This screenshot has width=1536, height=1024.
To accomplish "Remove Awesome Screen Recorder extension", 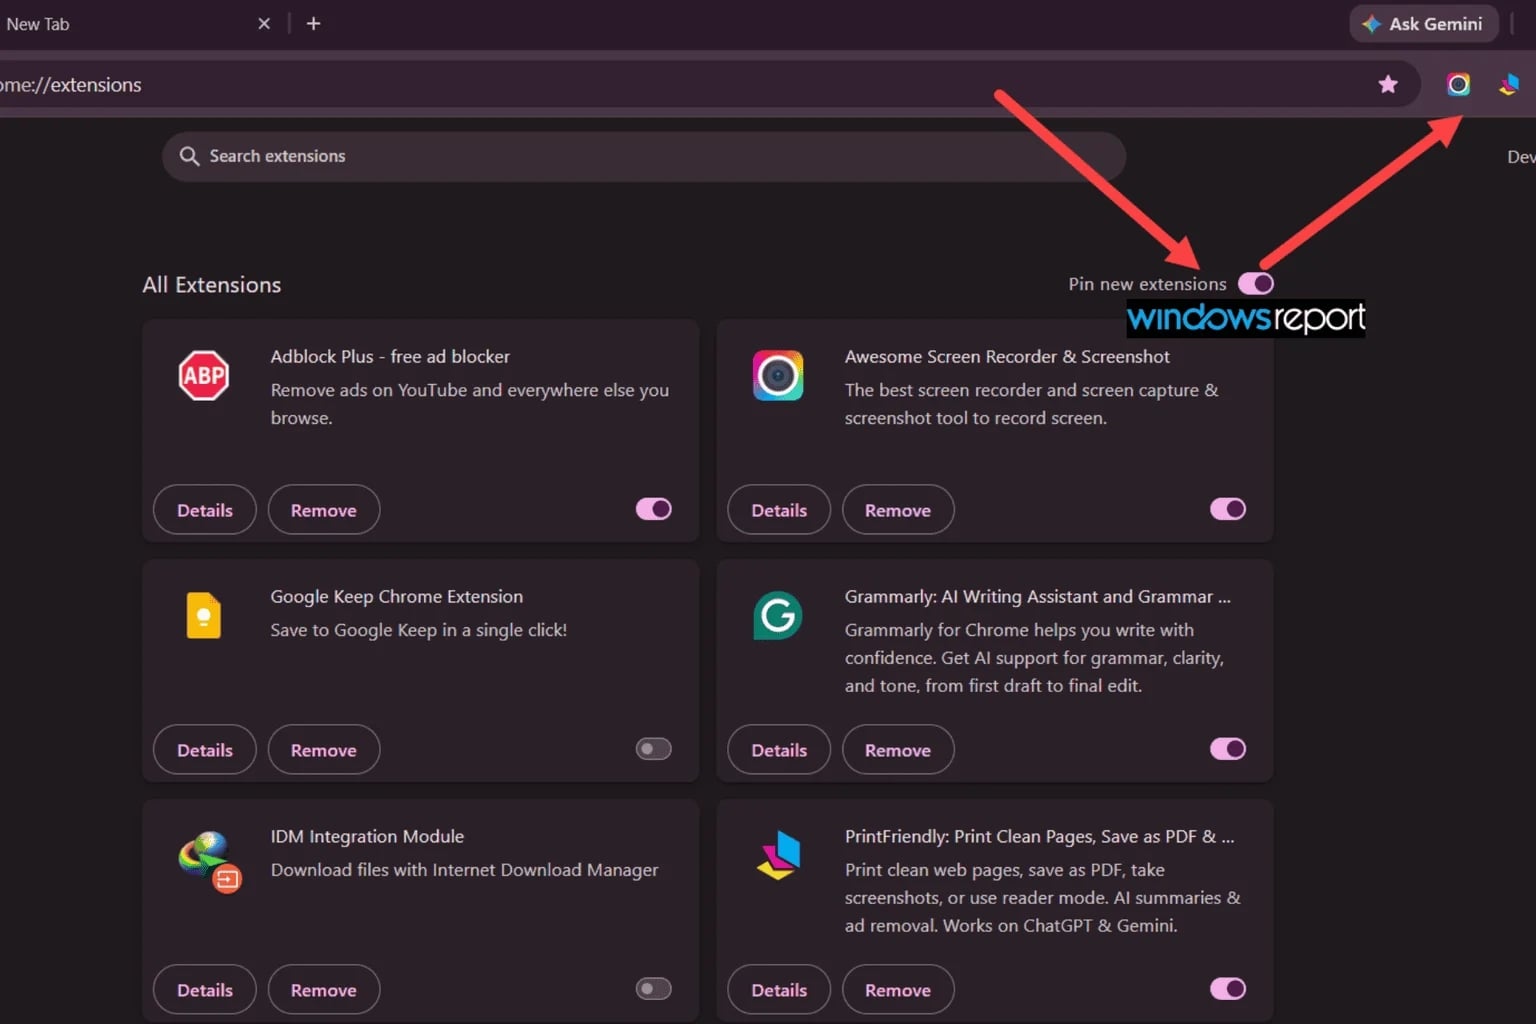I will (x=898, y=510).
